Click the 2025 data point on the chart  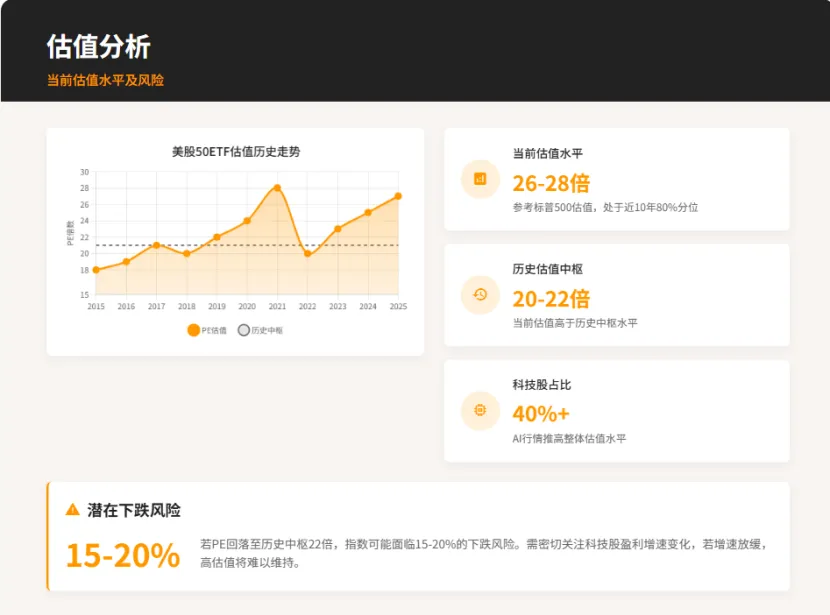[398, 196]
